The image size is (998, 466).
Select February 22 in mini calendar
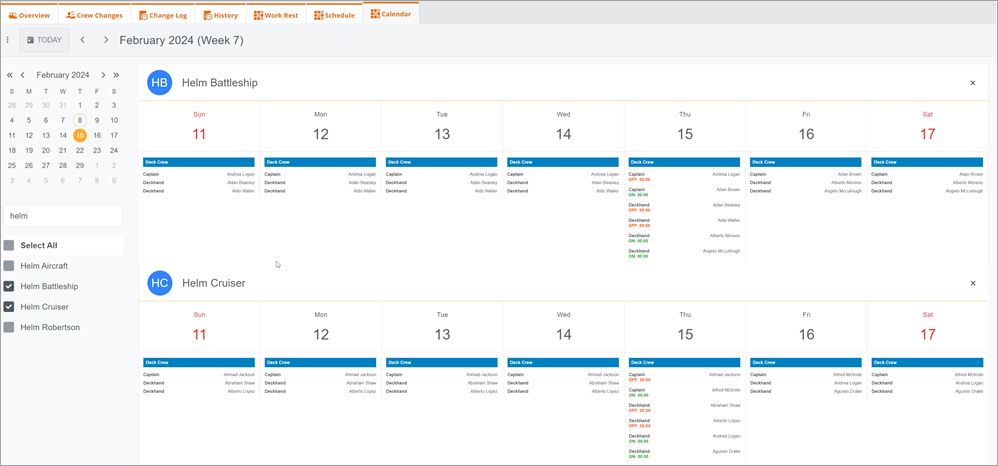point(80,151)
